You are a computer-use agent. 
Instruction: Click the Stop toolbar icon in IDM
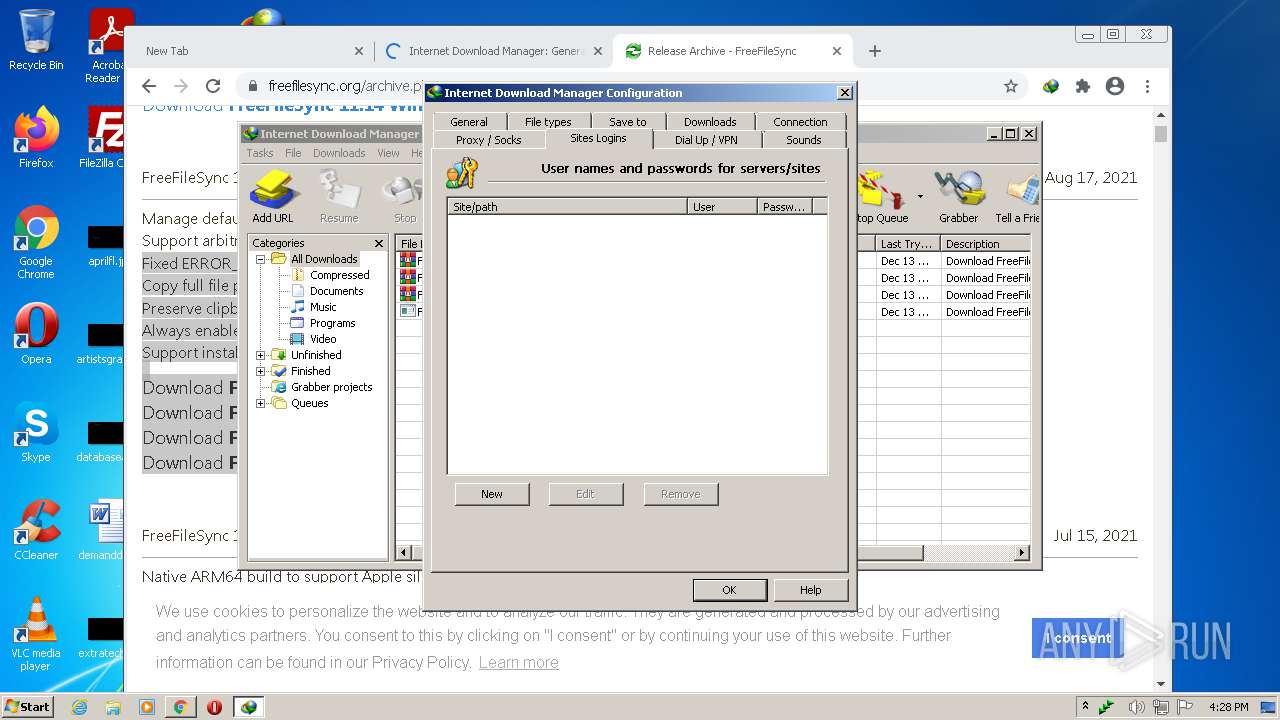(405, 197)
